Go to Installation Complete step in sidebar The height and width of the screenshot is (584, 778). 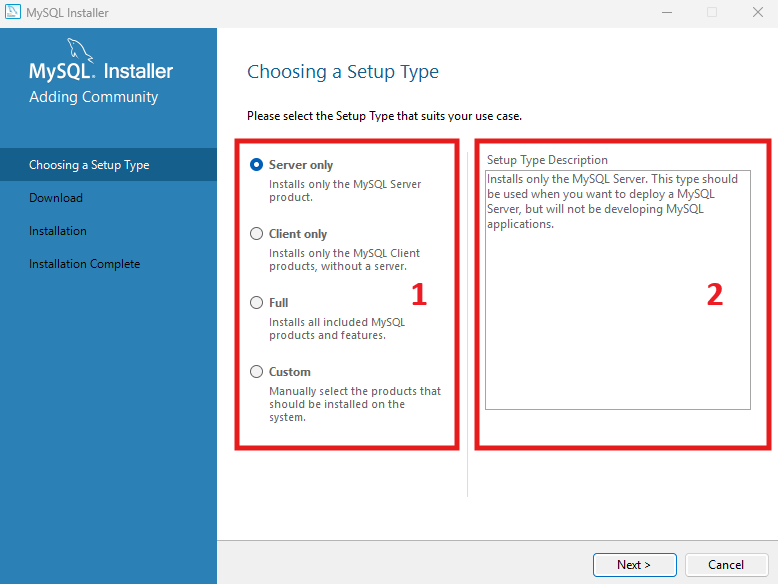tap(84, 264)
